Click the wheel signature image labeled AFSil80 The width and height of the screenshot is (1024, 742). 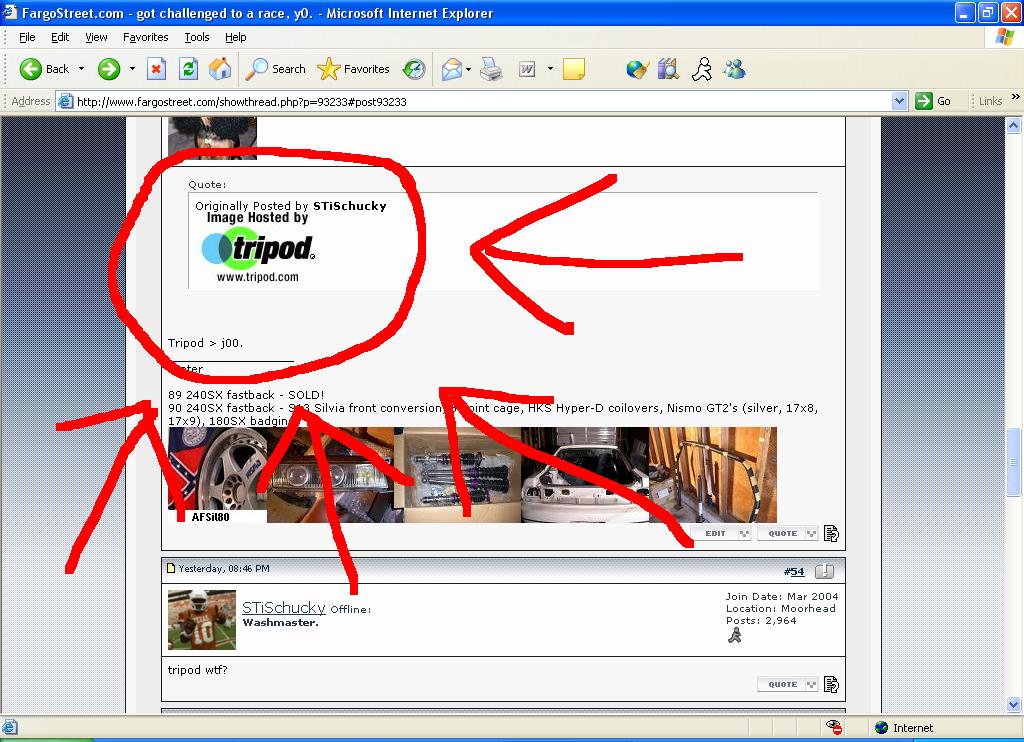coord(217,475)
